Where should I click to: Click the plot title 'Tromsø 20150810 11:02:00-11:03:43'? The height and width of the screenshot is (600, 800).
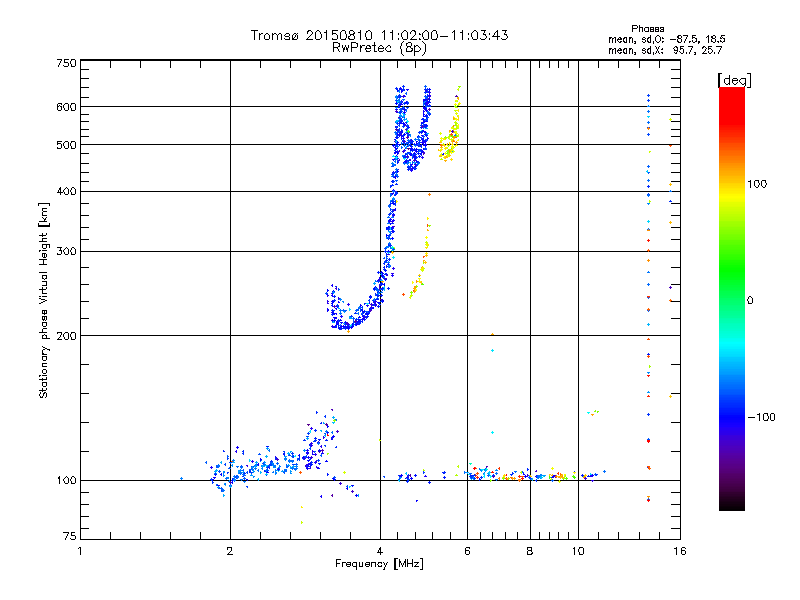coord(379,35)
